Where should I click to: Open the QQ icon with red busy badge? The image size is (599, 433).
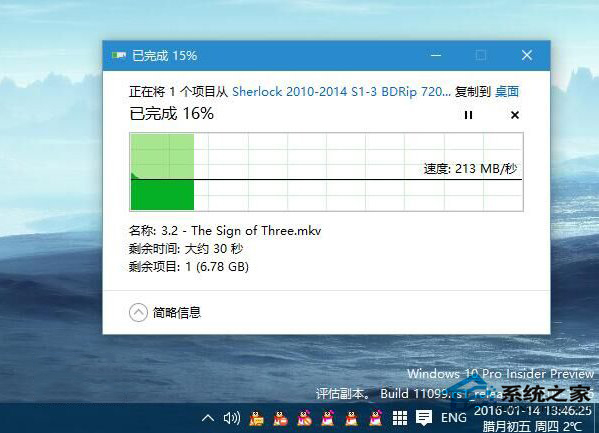tap(280, 418)
